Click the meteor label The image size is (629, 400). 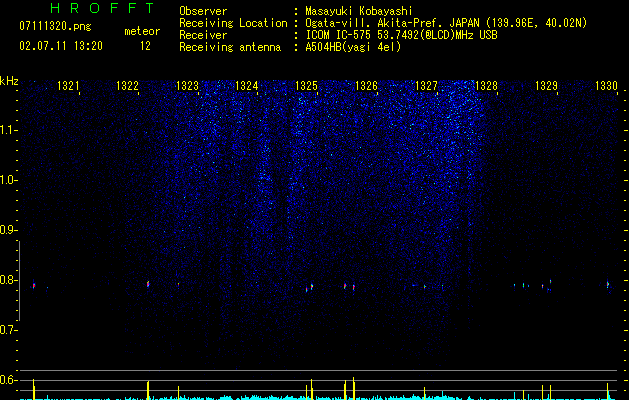[142, 31]
